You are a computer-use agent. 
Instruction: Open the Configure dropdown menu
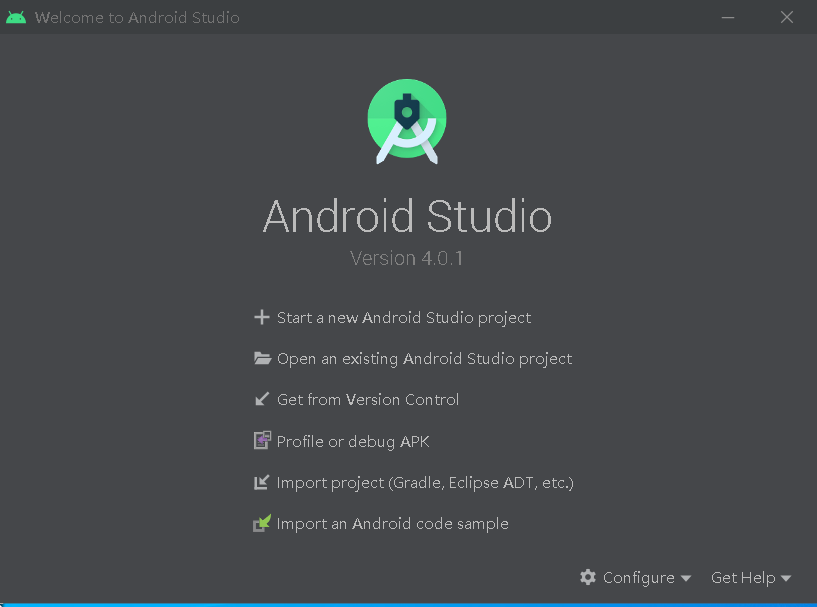coord(636,577)
